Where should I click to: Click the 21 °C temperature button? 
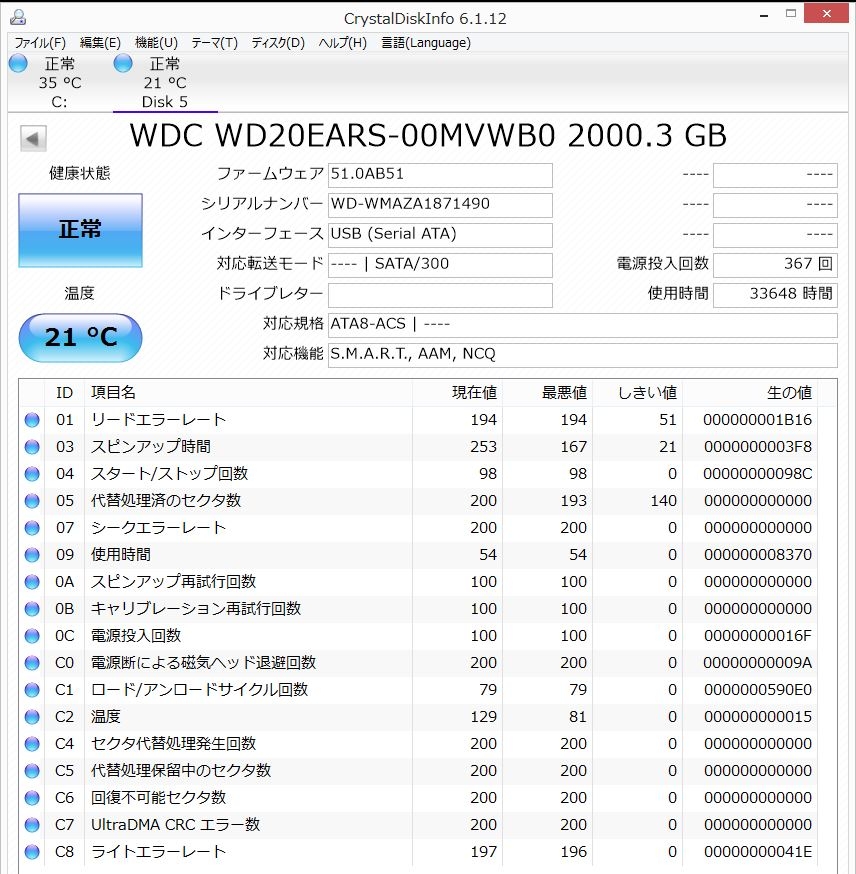80,337
